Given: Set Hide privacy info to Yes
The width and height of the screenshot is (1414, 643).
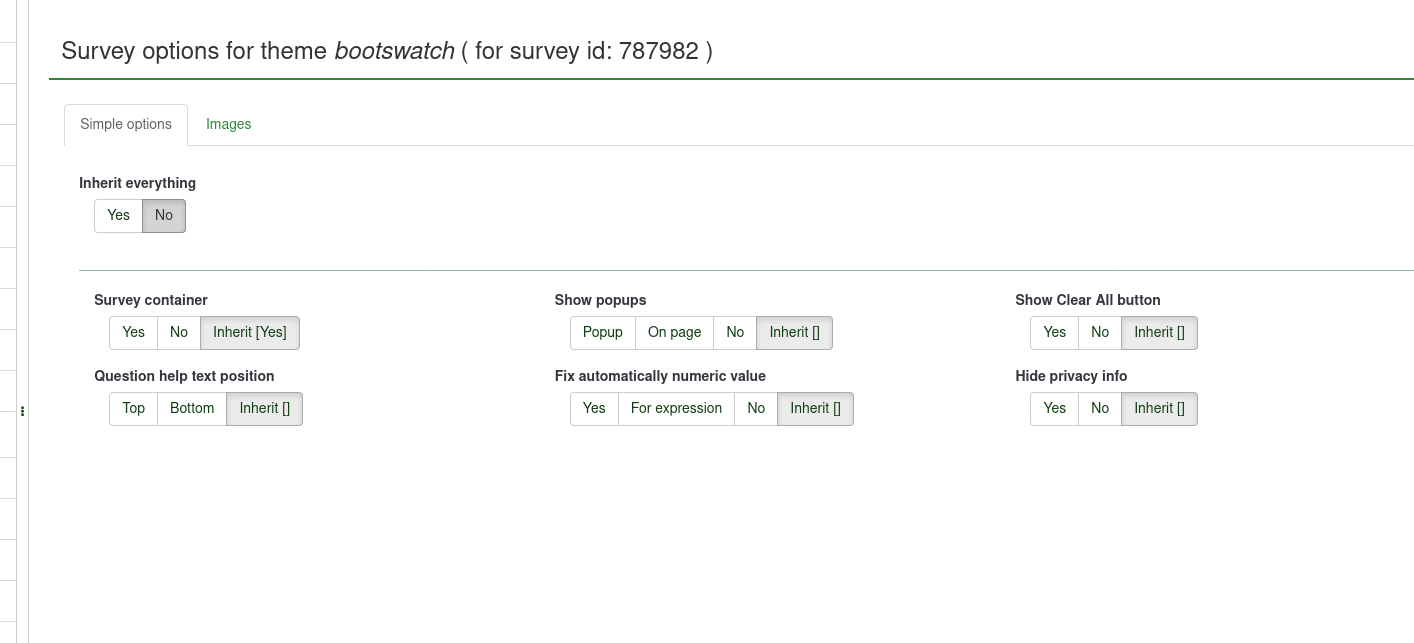Looking at the screenshot, I should [x=1054, y=408].
